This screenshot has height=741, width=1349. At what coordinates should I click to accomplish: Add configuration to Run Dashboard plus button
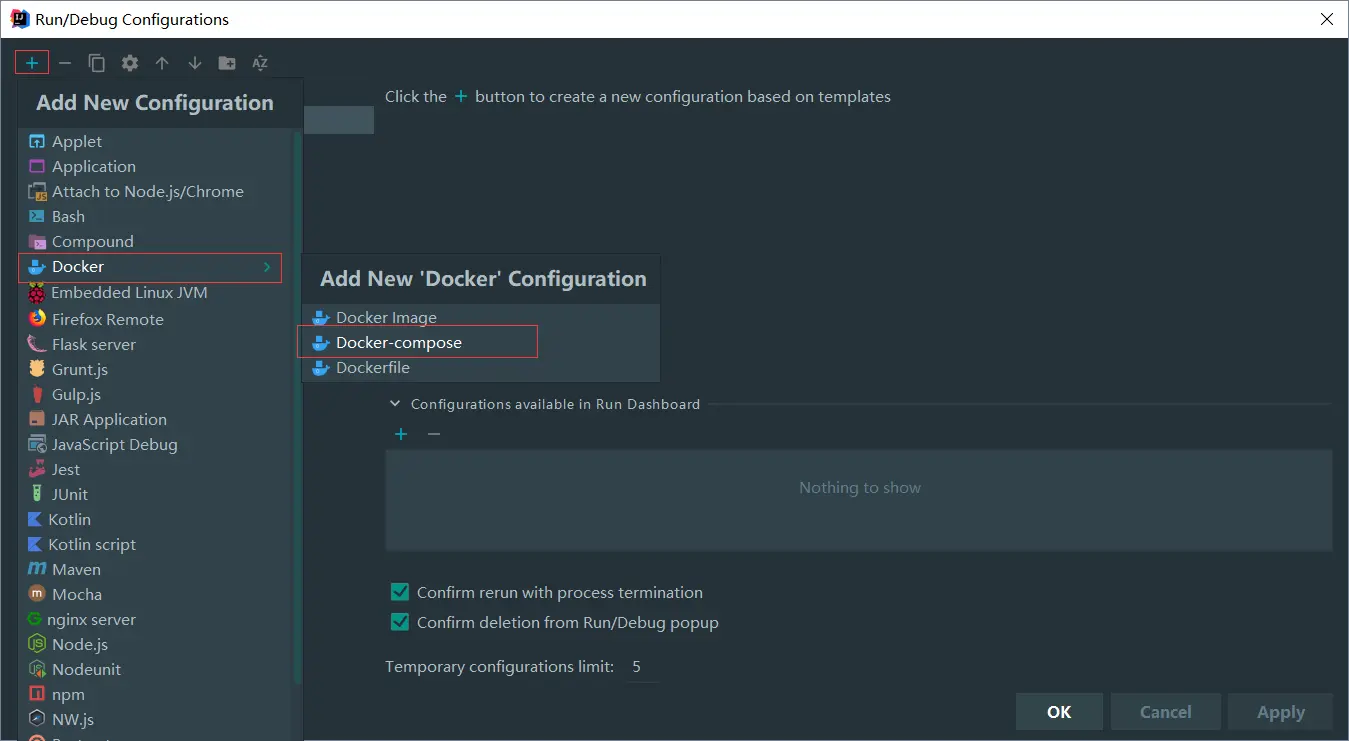point(401,434)
